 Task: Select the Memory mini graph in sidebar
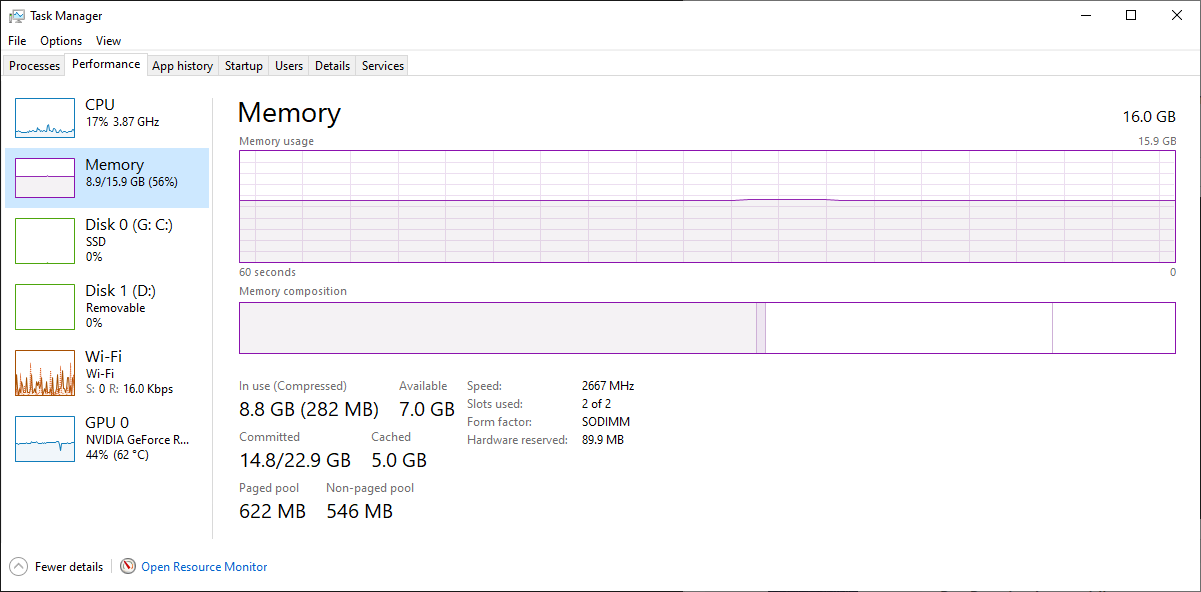45,177
